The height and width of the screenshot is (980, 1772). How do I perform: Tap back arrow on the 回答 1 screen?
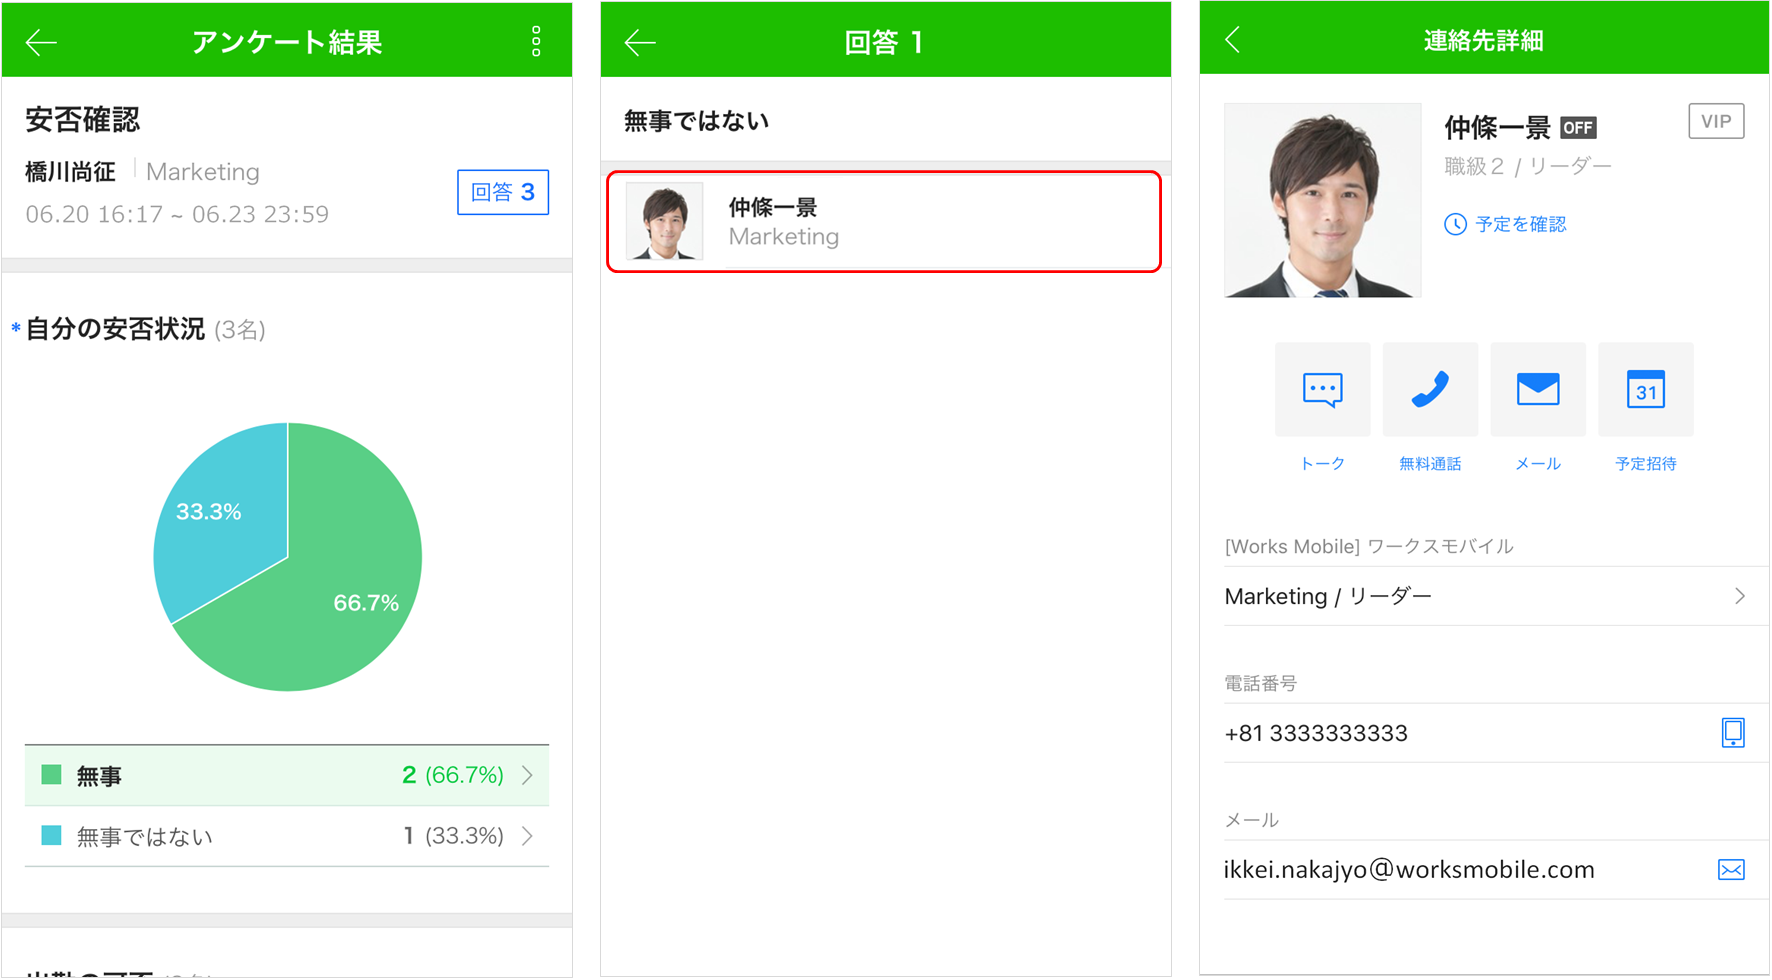[640, 42]
